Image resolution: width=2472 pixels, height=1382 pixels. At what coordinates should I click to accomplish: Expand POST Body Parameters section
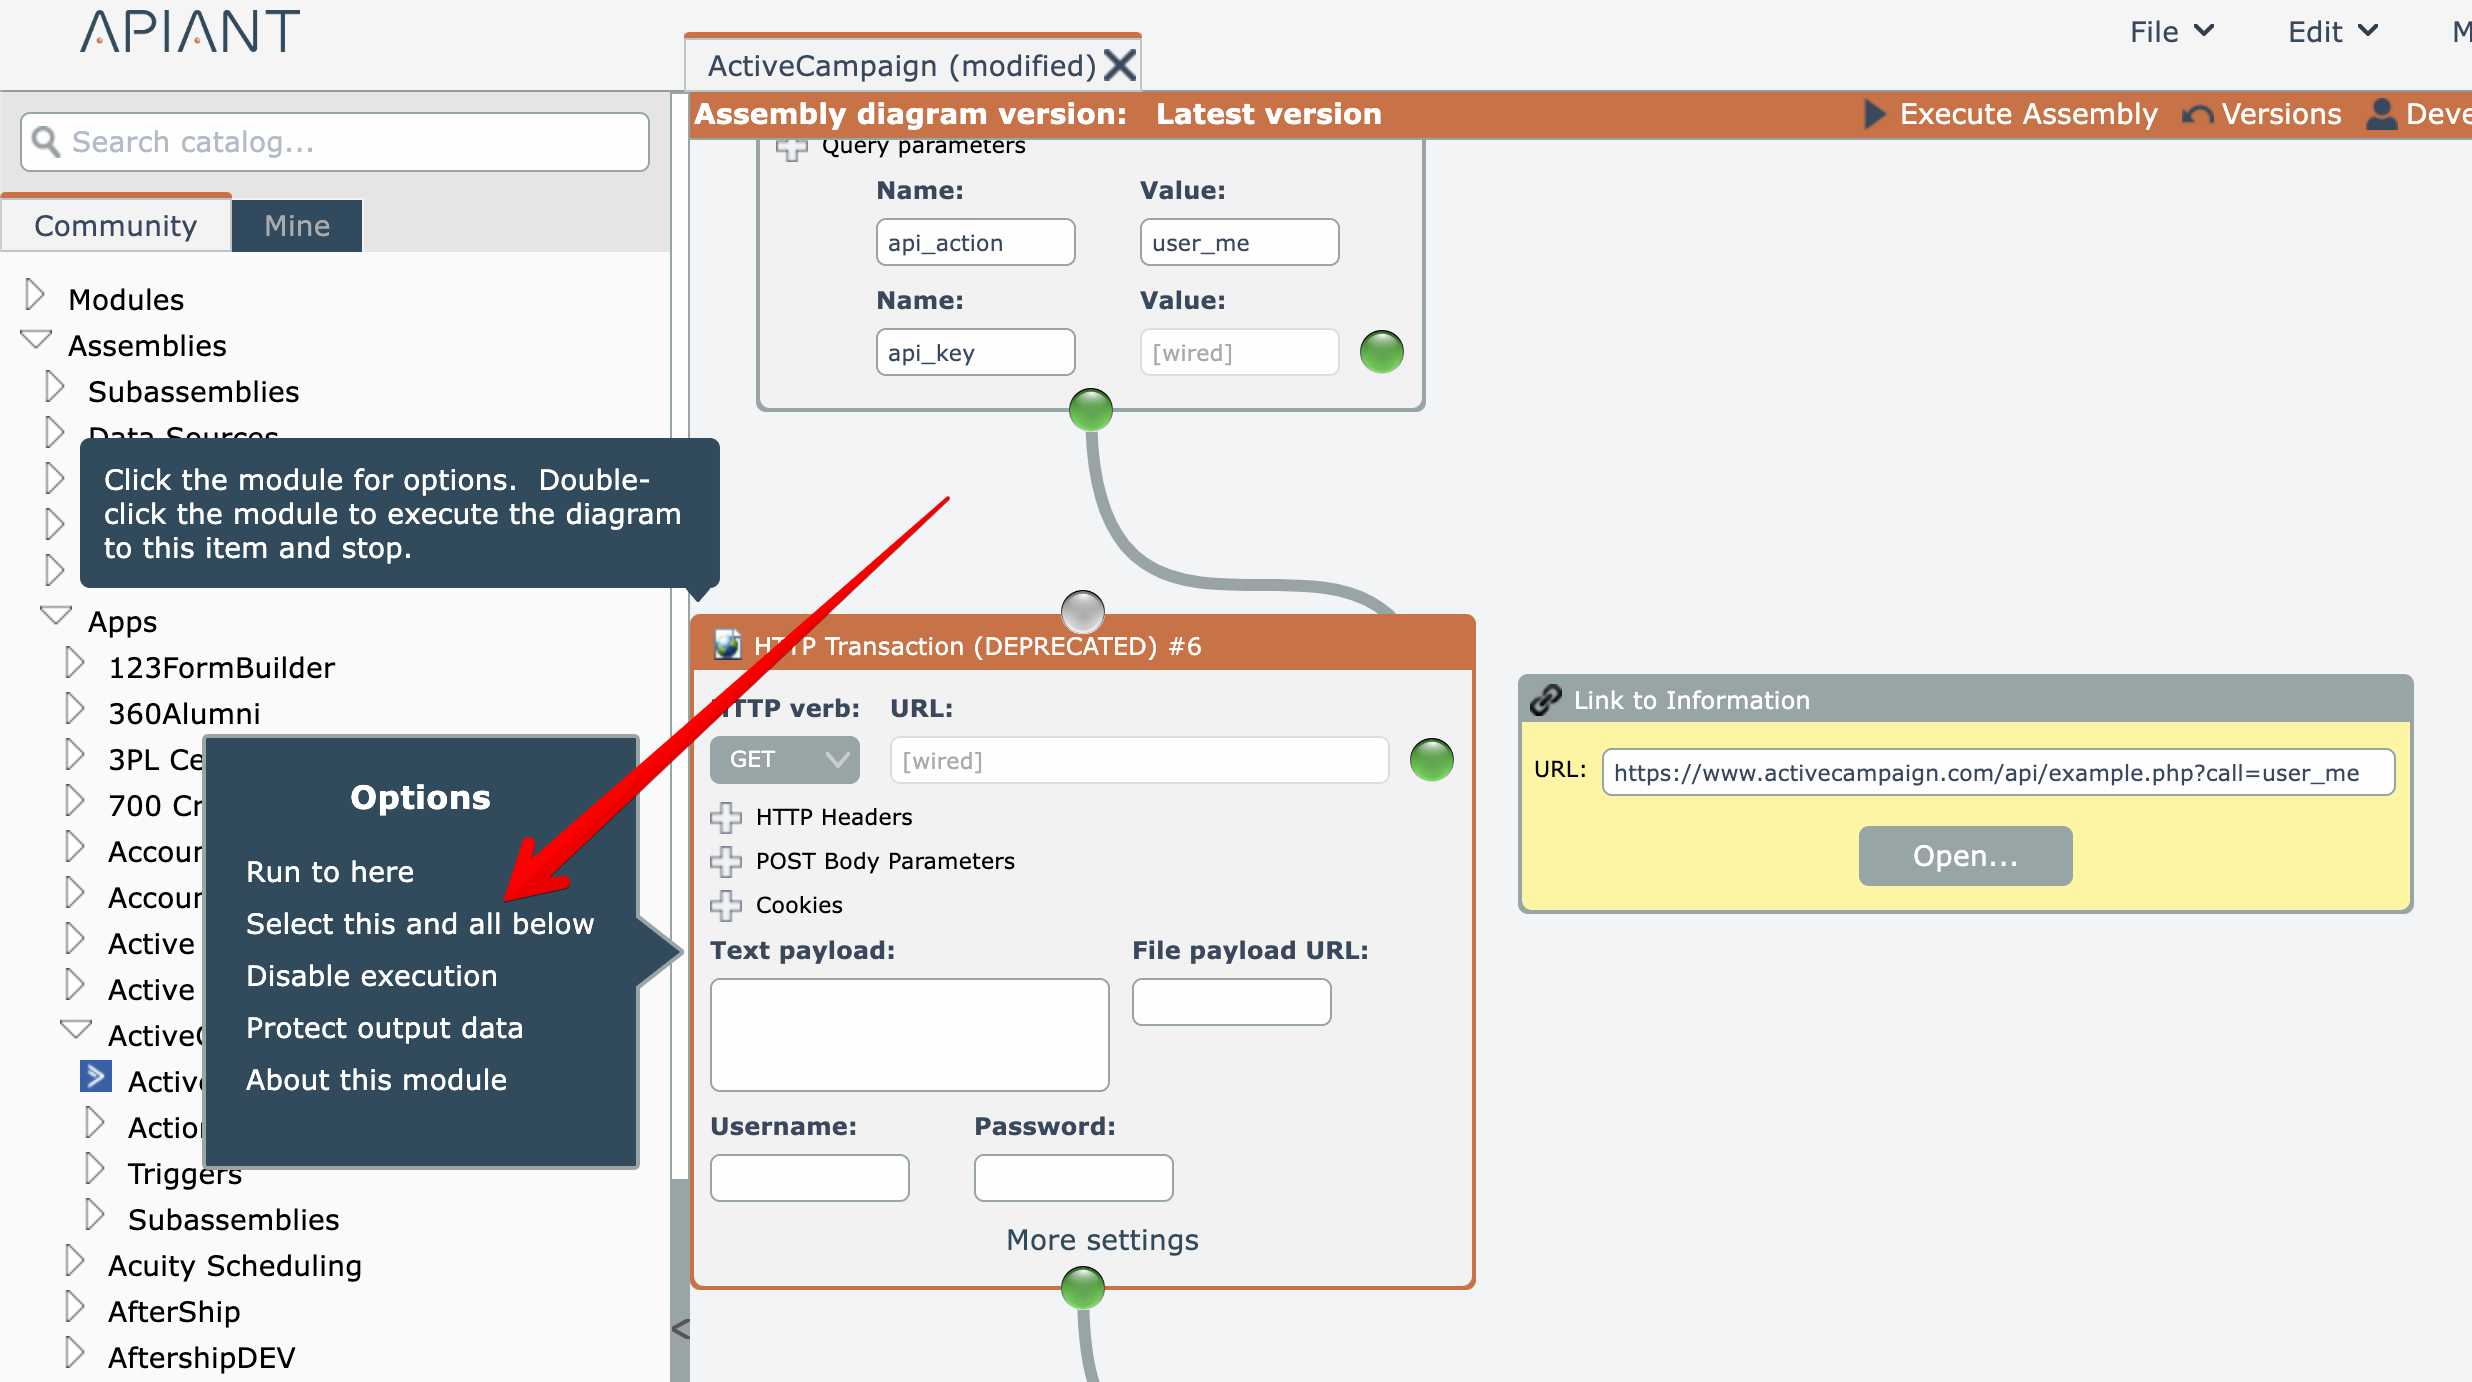click(726, 861)
